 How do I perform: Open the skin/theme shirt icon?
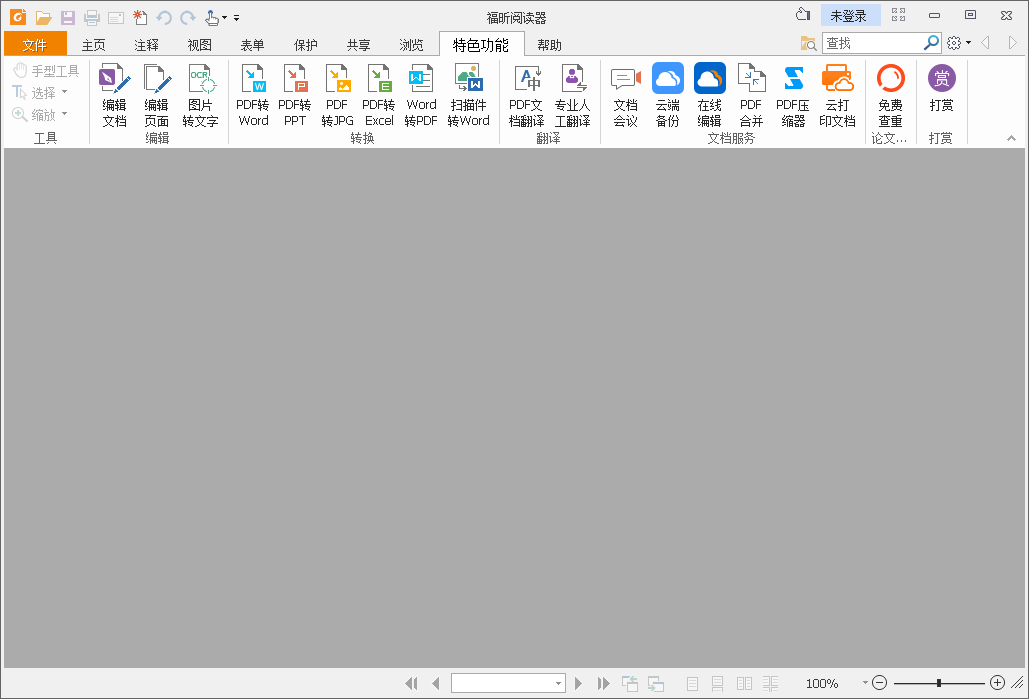[803, 14]
